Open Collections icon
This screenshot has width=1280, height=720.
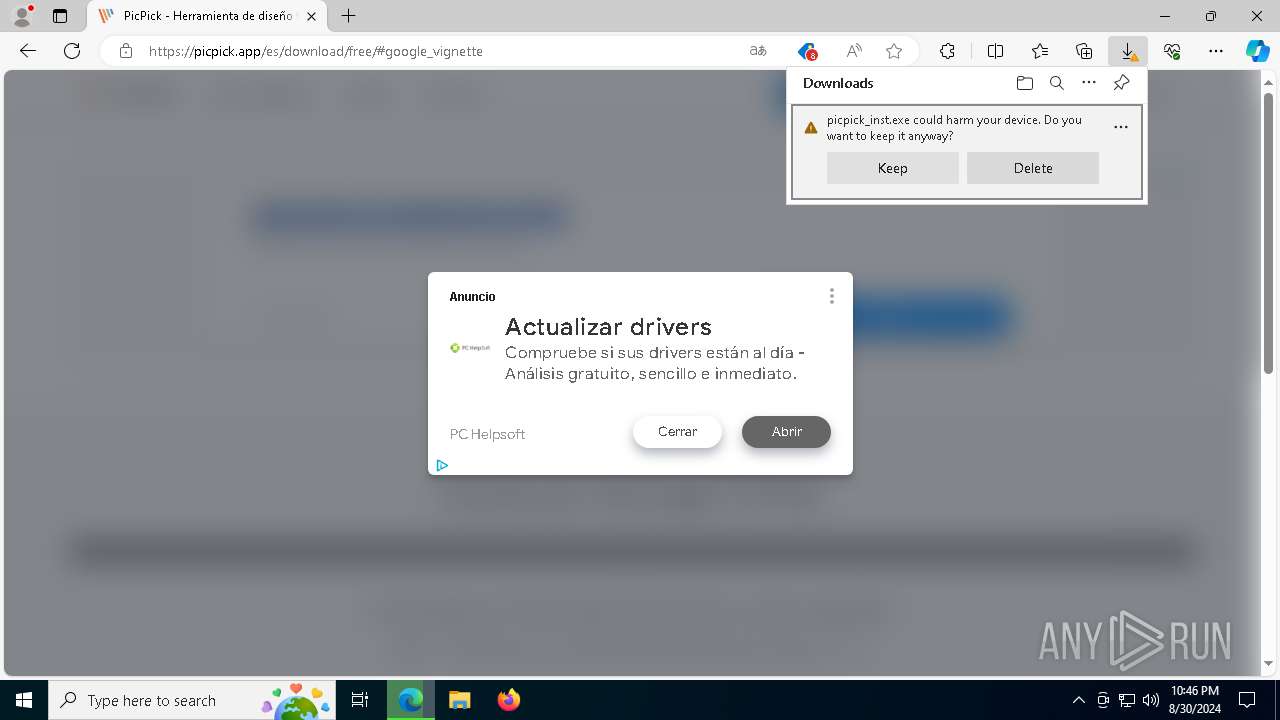click(1084, 51)
